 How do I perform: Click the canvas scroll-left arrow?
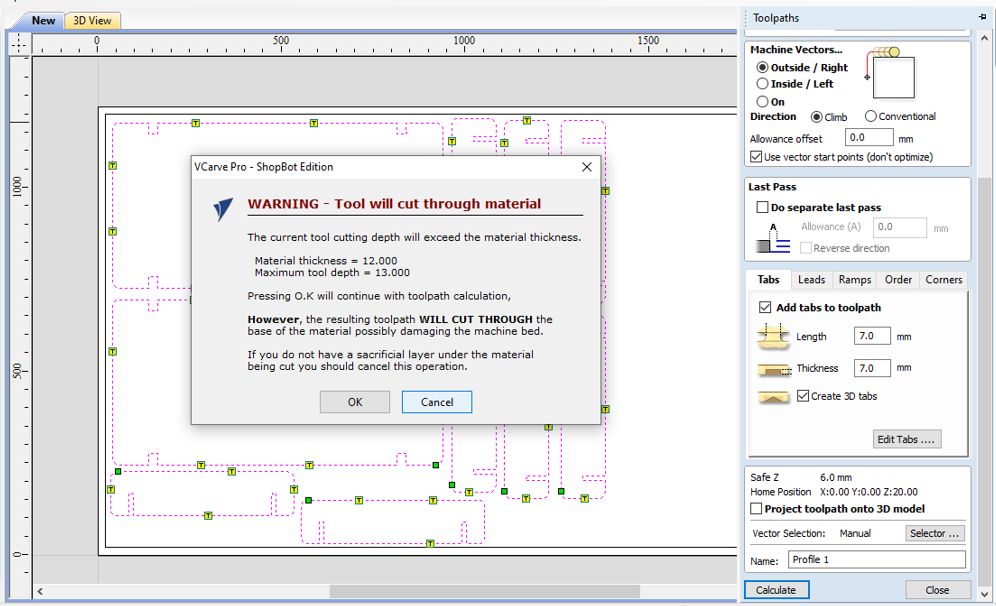point(40,591)
